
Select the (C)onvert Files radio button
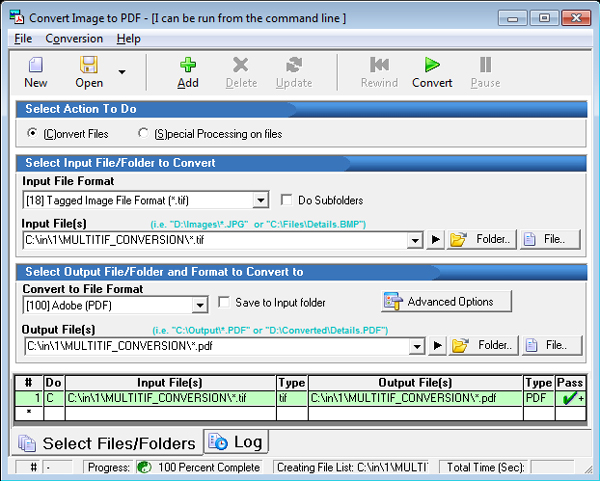(x=33, y=133)
